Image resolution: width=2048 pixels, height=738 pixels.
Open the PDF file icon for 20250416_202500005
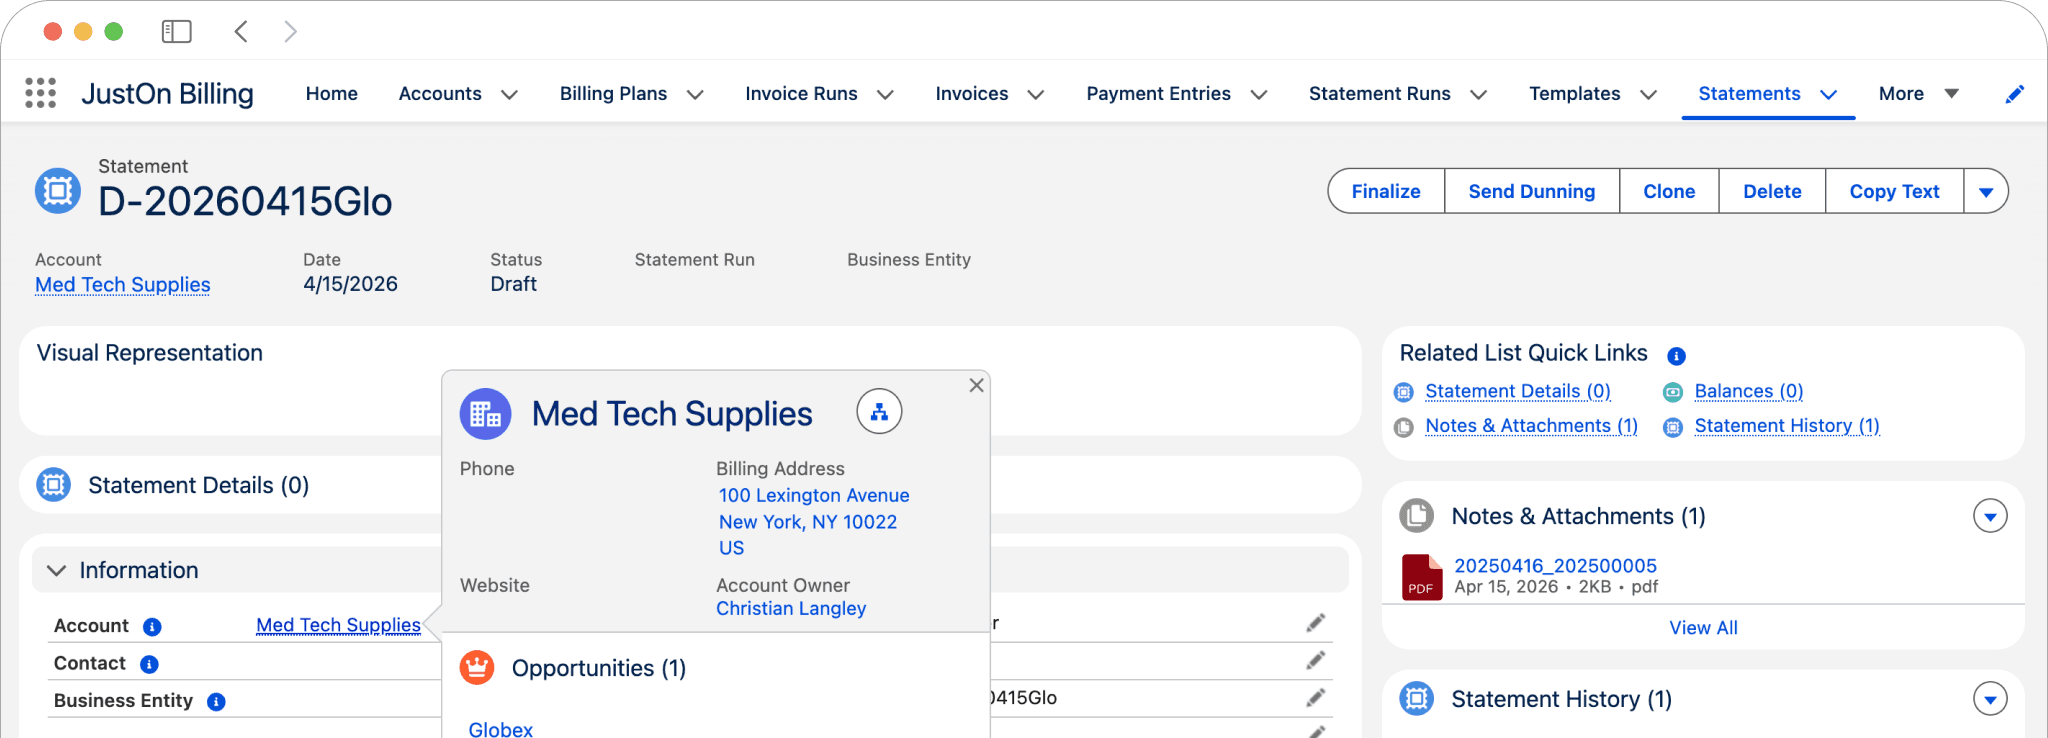[x=1422, y=577]
